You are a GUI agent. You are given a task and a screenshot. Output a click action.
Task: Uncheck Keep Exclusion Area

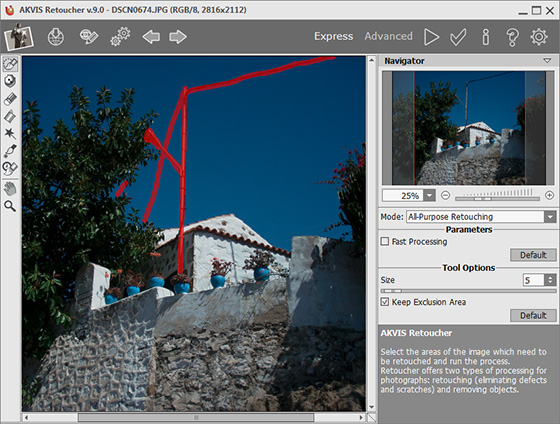point(385,302)
